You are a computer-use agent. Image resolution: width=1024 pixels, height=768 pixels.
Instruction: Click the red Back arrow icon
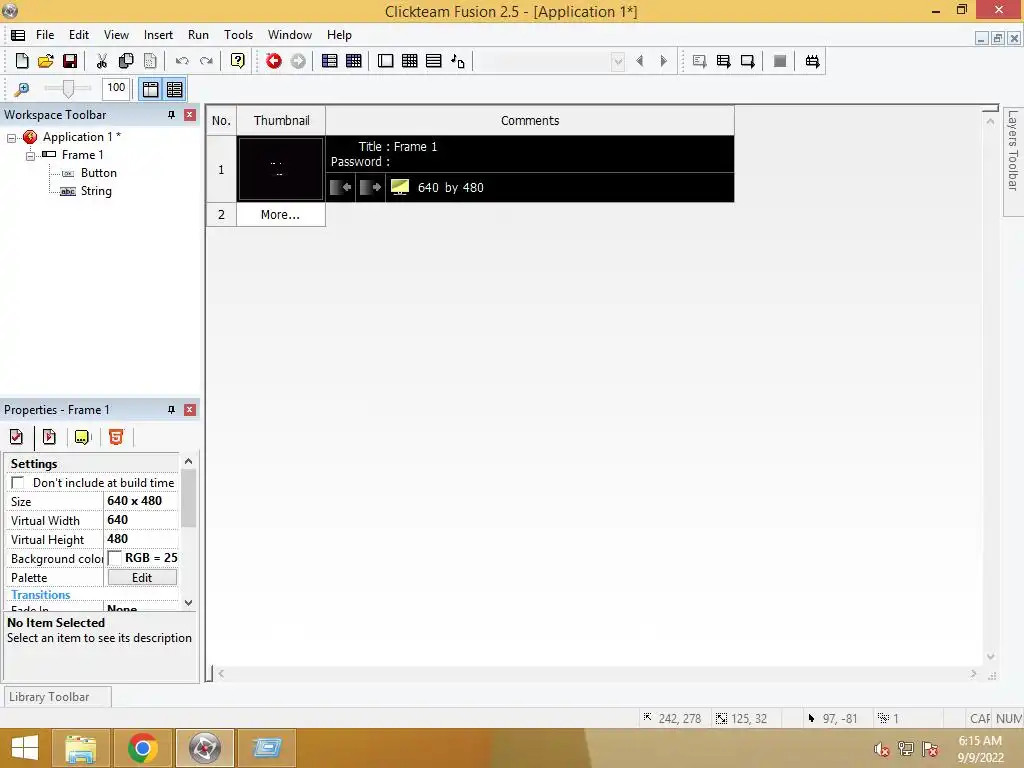pyautogui.click(x=274, y=61)
